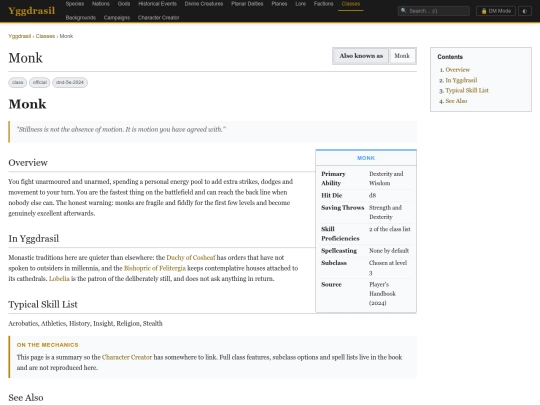Screen dimensions: 540x405
Task: Open the Species nav item
Action: [x=75, y=4]
